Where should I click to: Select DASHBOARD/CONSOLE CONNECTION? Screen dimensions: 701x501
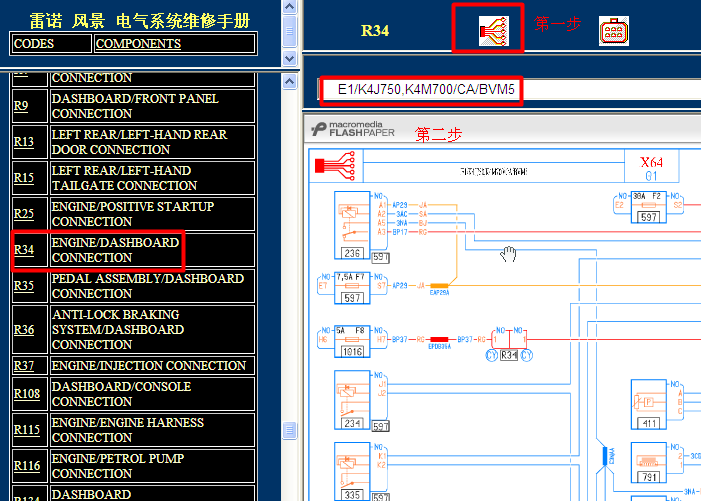point(152,394)
